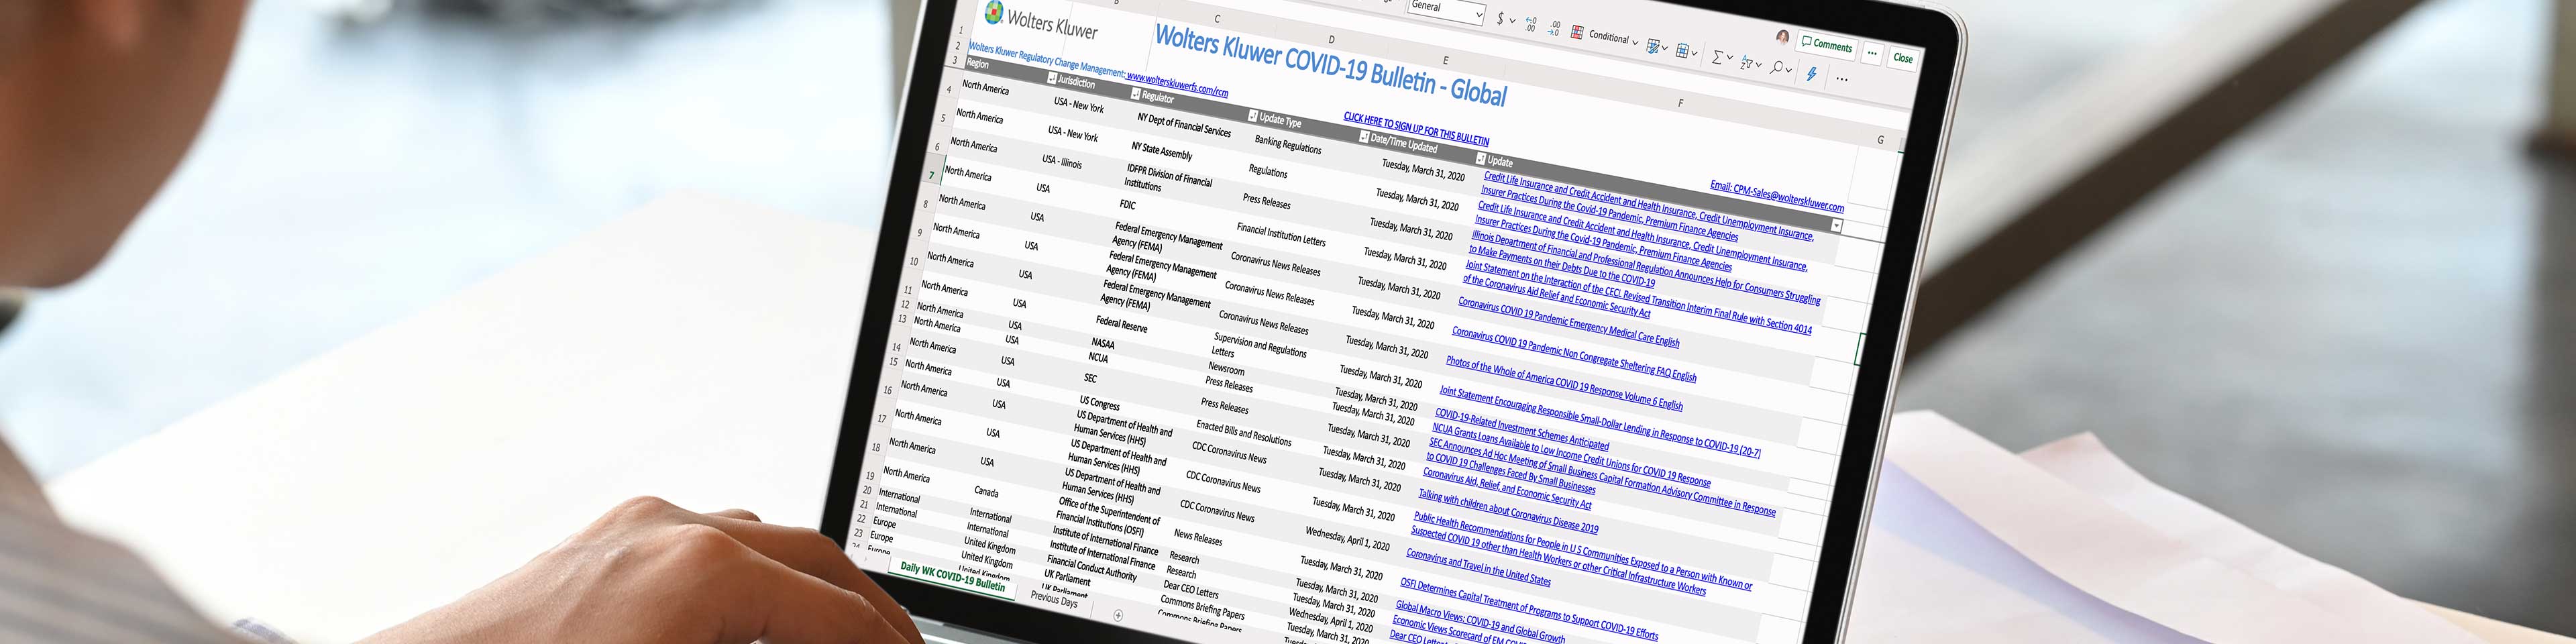
Task: Select column F header
Action: click(1680, 103)
